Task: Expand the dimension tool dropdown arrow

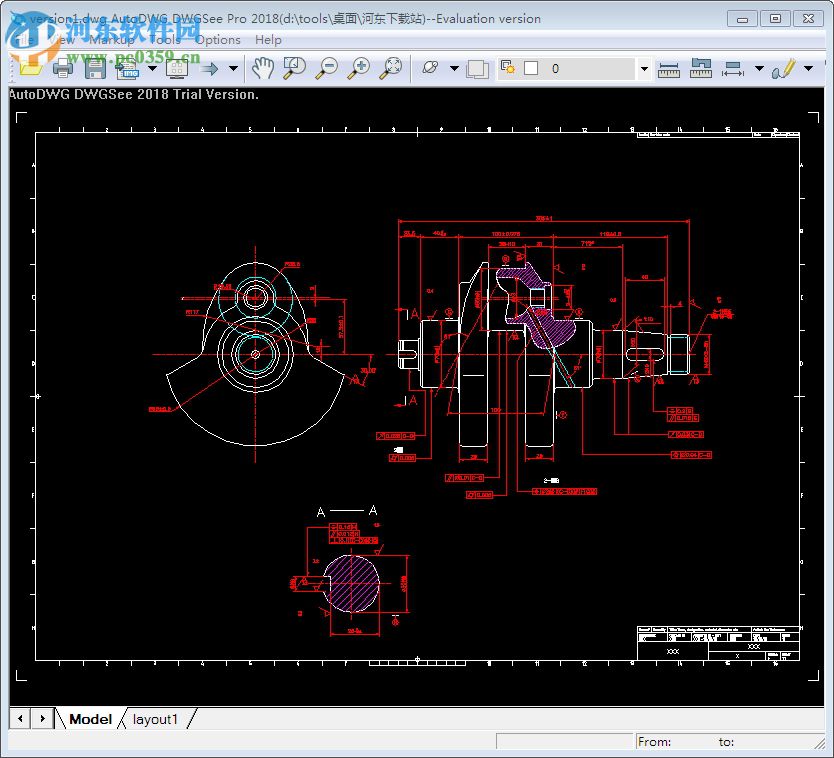Action: click(x=759, y=69)
